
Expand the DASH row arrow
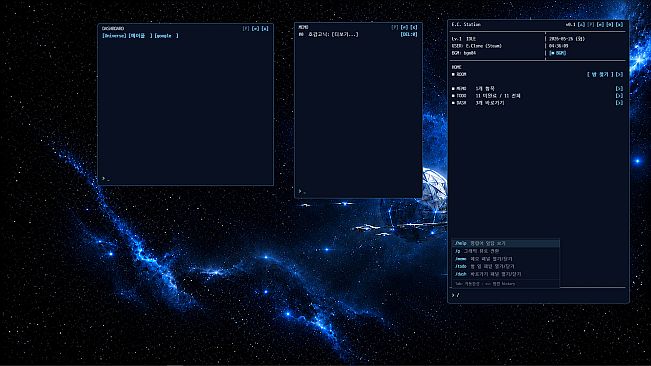[619, 102]
